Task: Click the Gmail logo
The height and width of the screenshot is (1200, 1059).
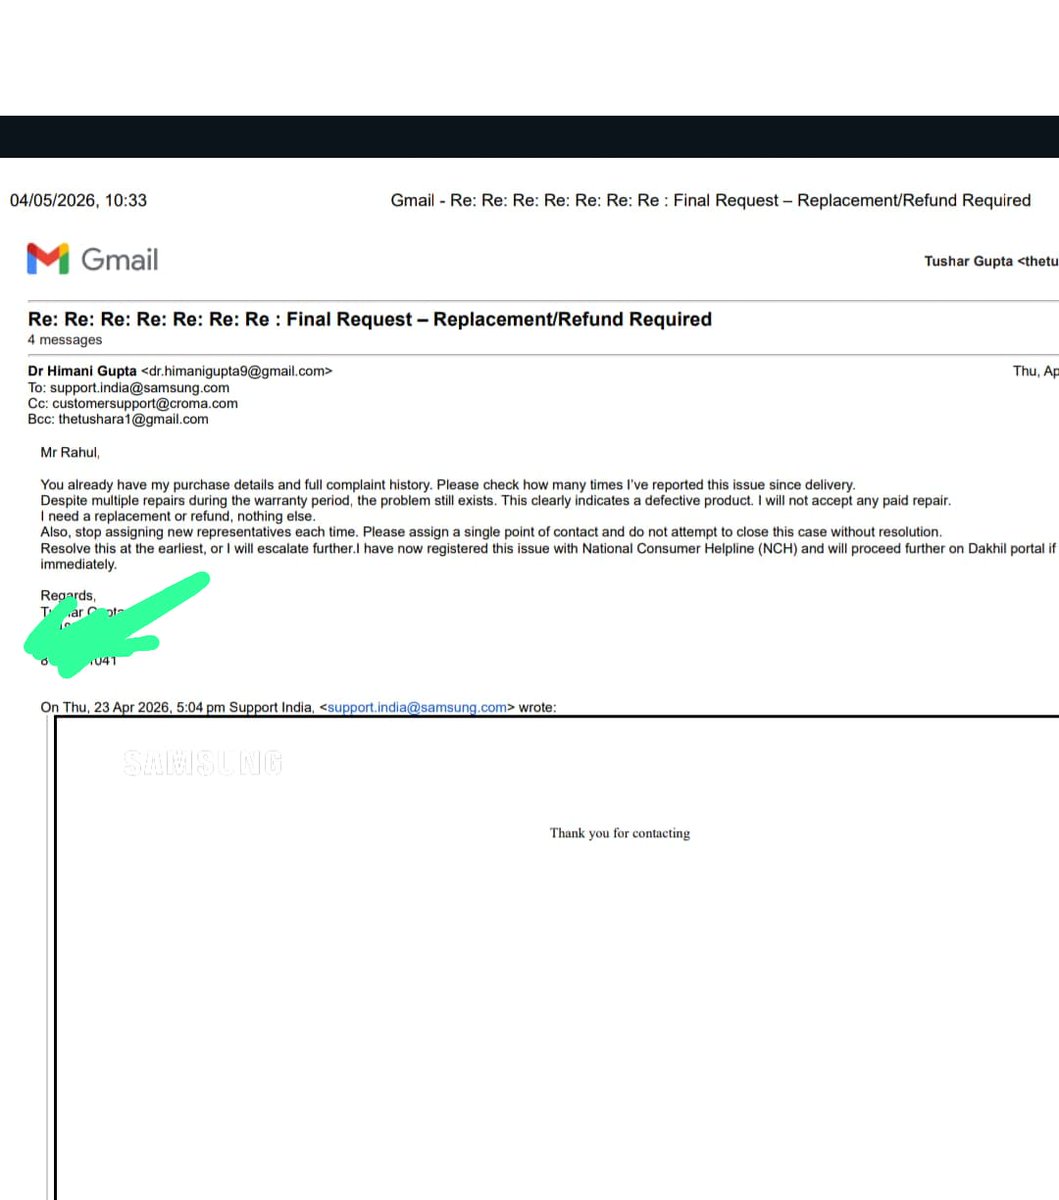Action: [93, 260]
